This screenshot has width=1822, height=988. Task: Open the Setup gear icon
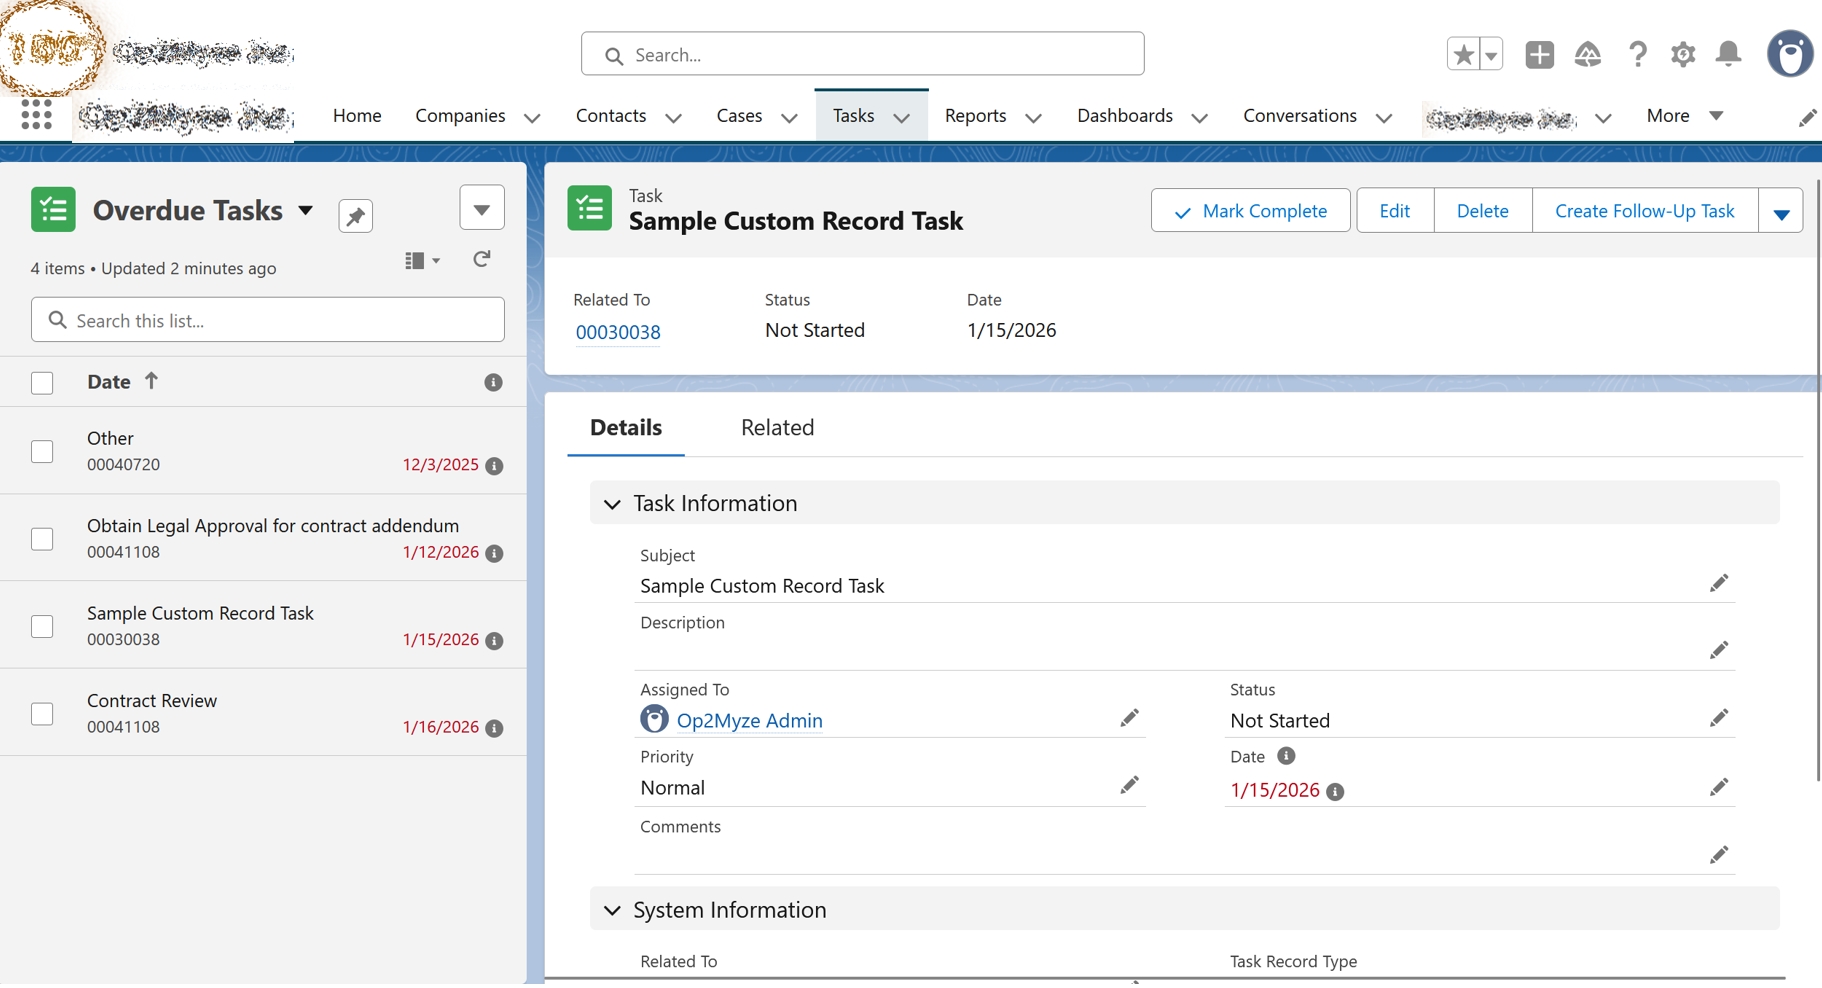tap(1683, 54)
